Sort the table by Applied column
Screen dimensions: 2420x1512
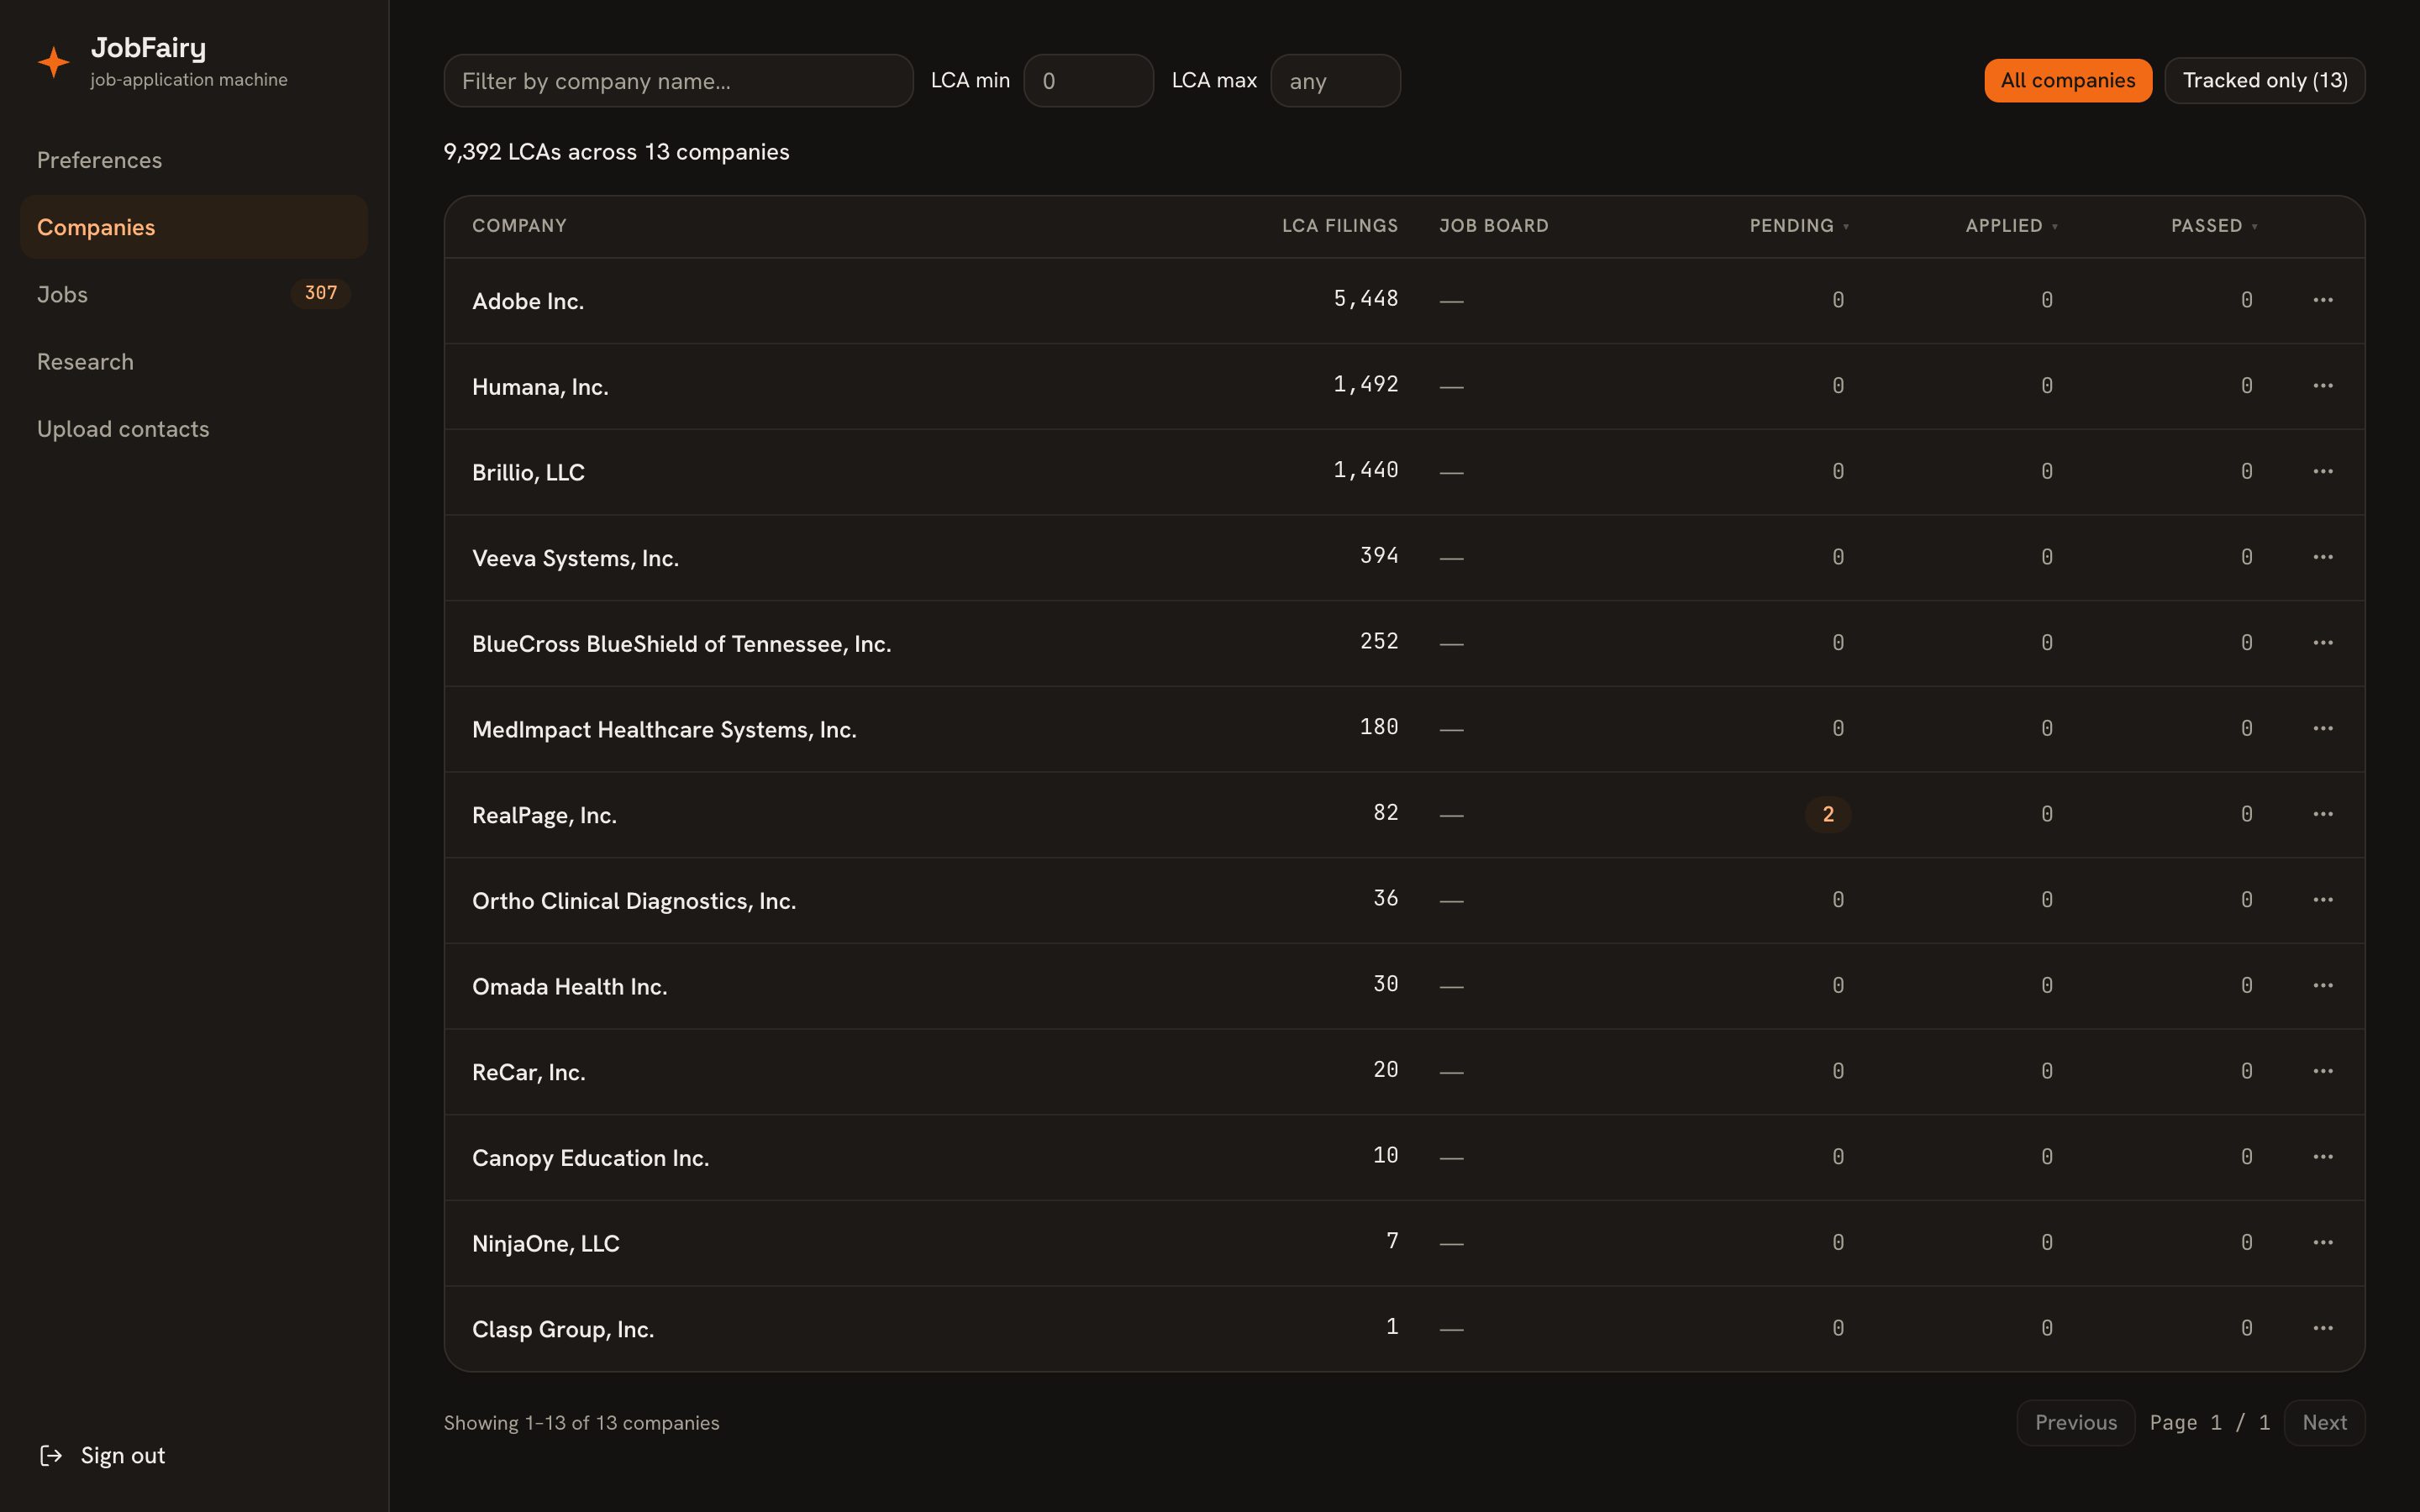pyautogui.click(x=2011, y=226)
